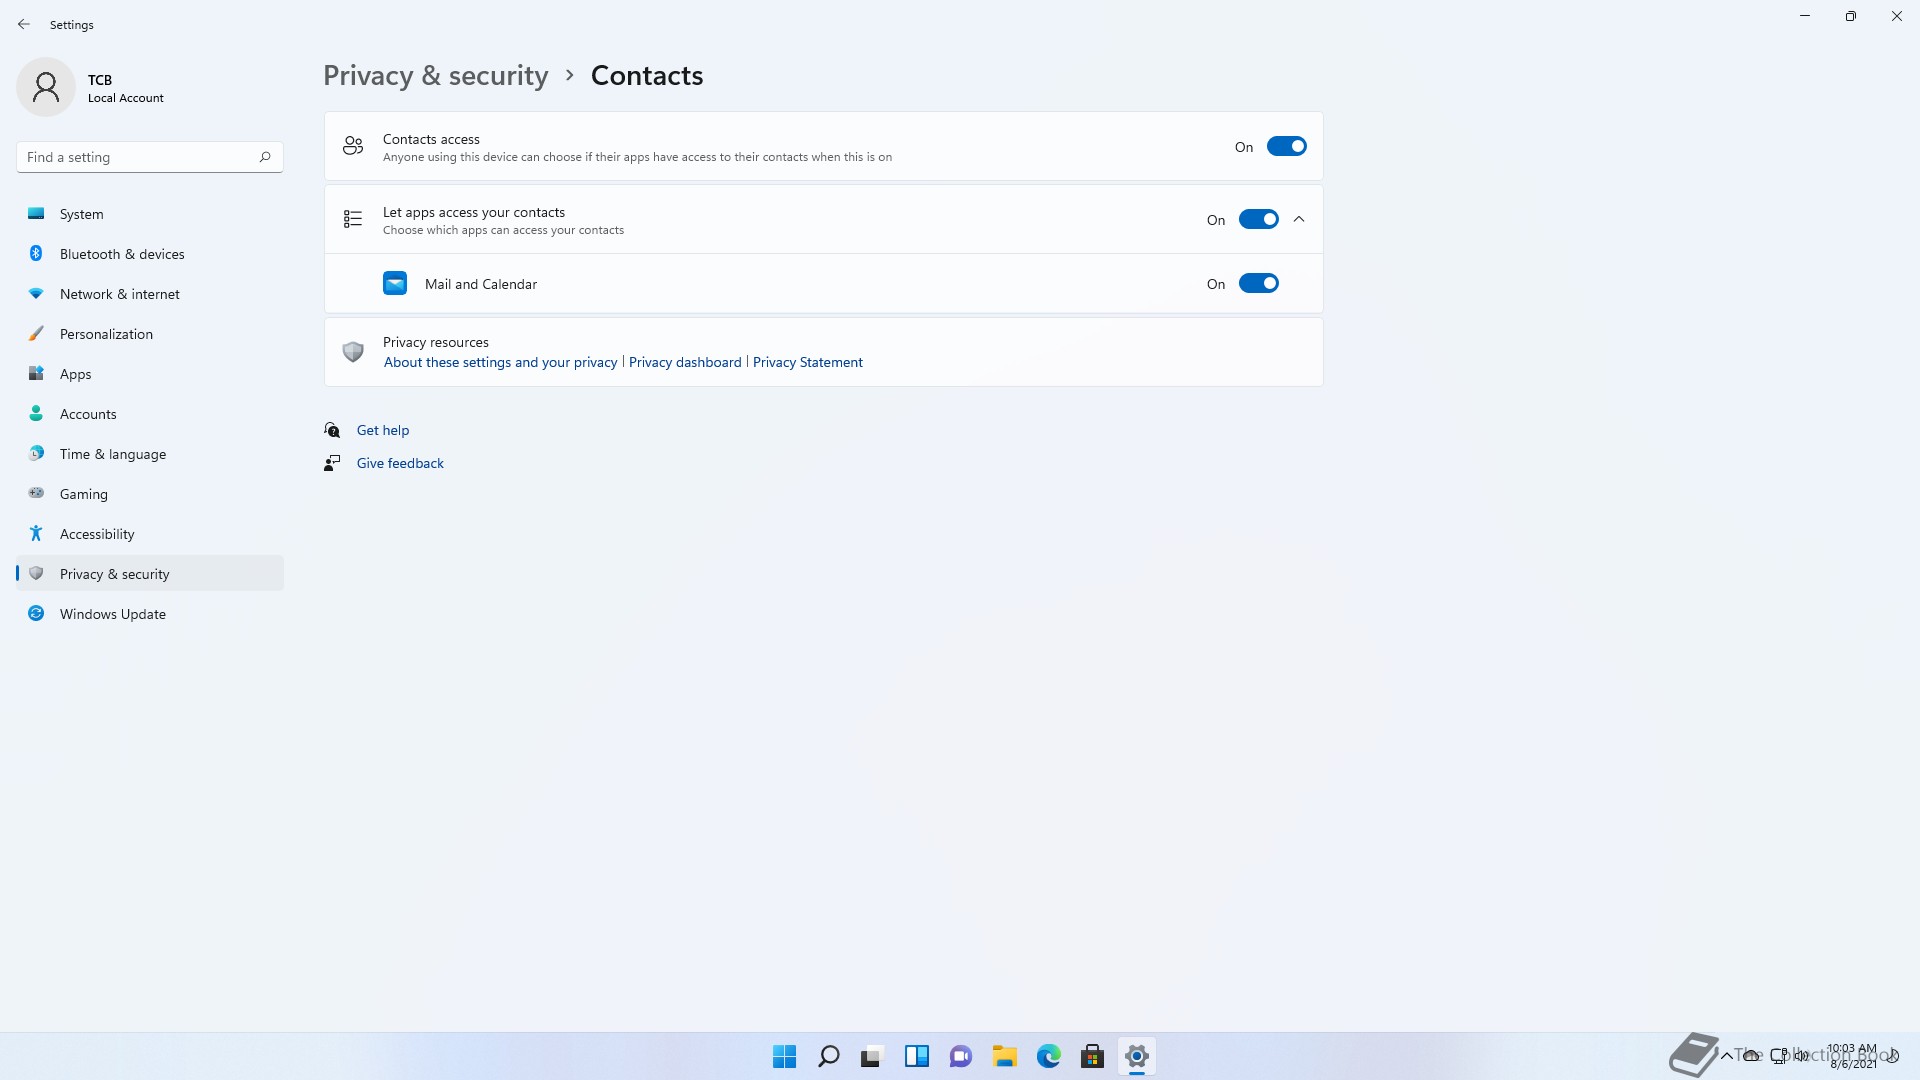Click the Give feedback icon
The height and width of the screenshot is (1080, 1920).
click(332, 463)
